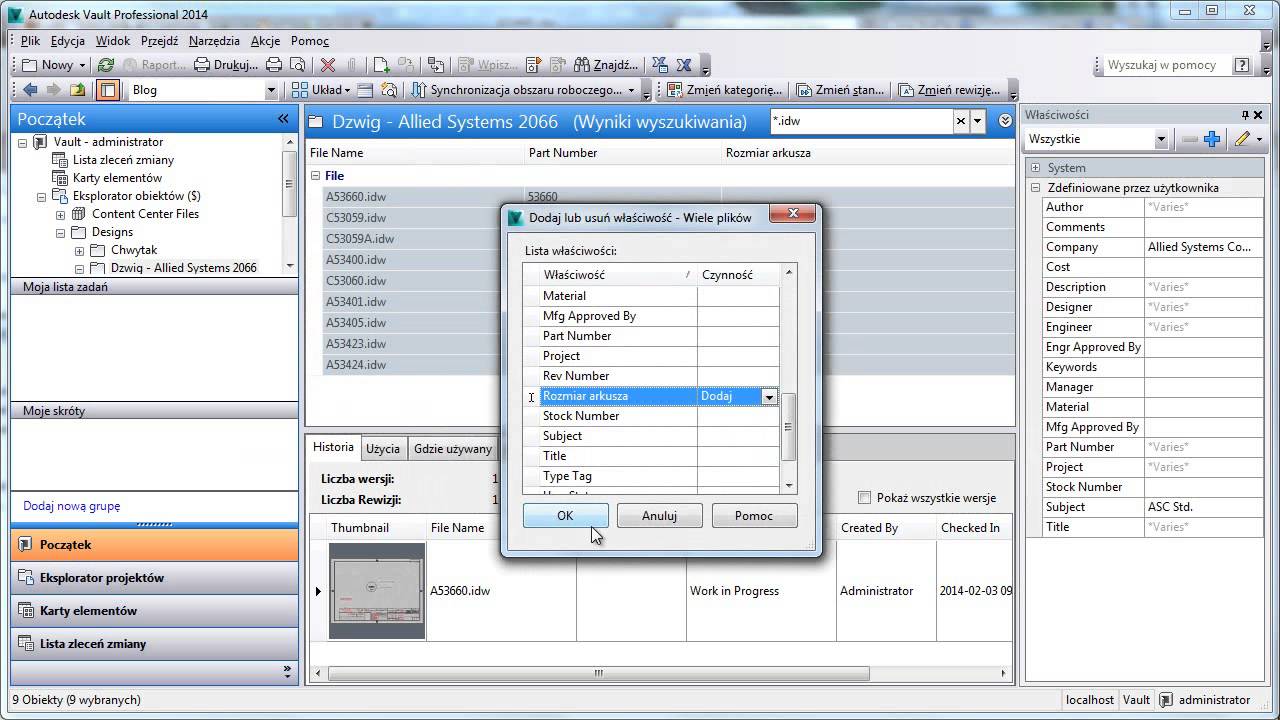Click Zmień stan toolbar button
This screenshot has width=1280, height=720.
[x=840, y=90]
